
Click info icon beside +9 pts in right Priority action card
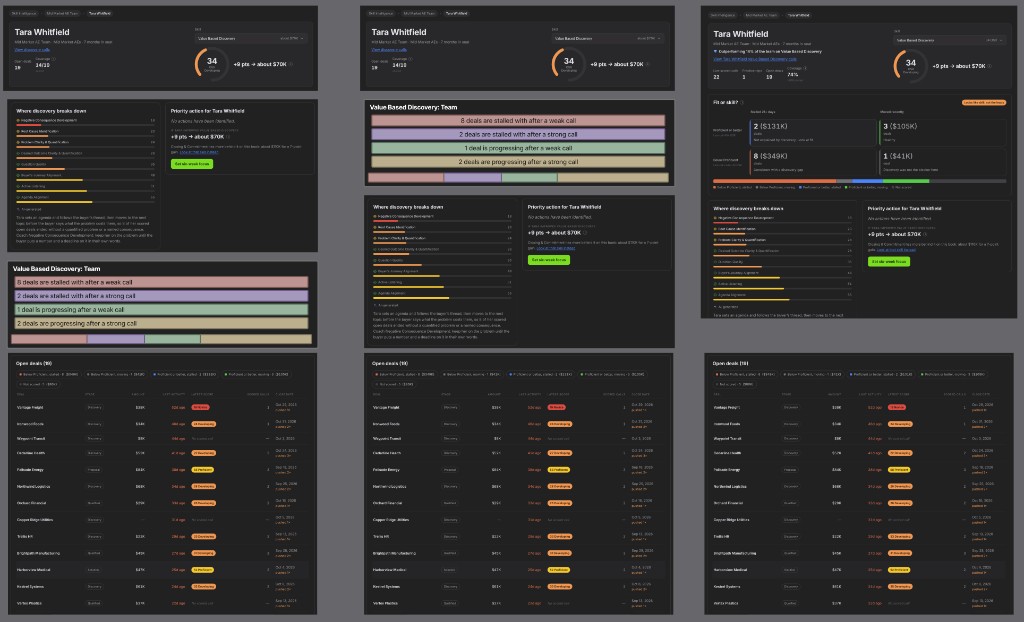coord(925,234)
